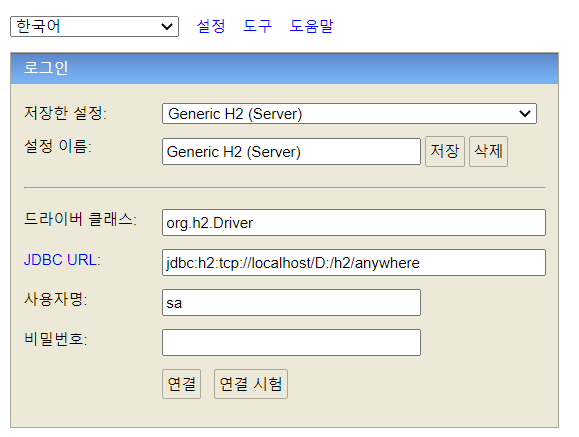Screen dimensions: 579x437
Task: Open the 도구 link
Action: (x=257, y=26)
